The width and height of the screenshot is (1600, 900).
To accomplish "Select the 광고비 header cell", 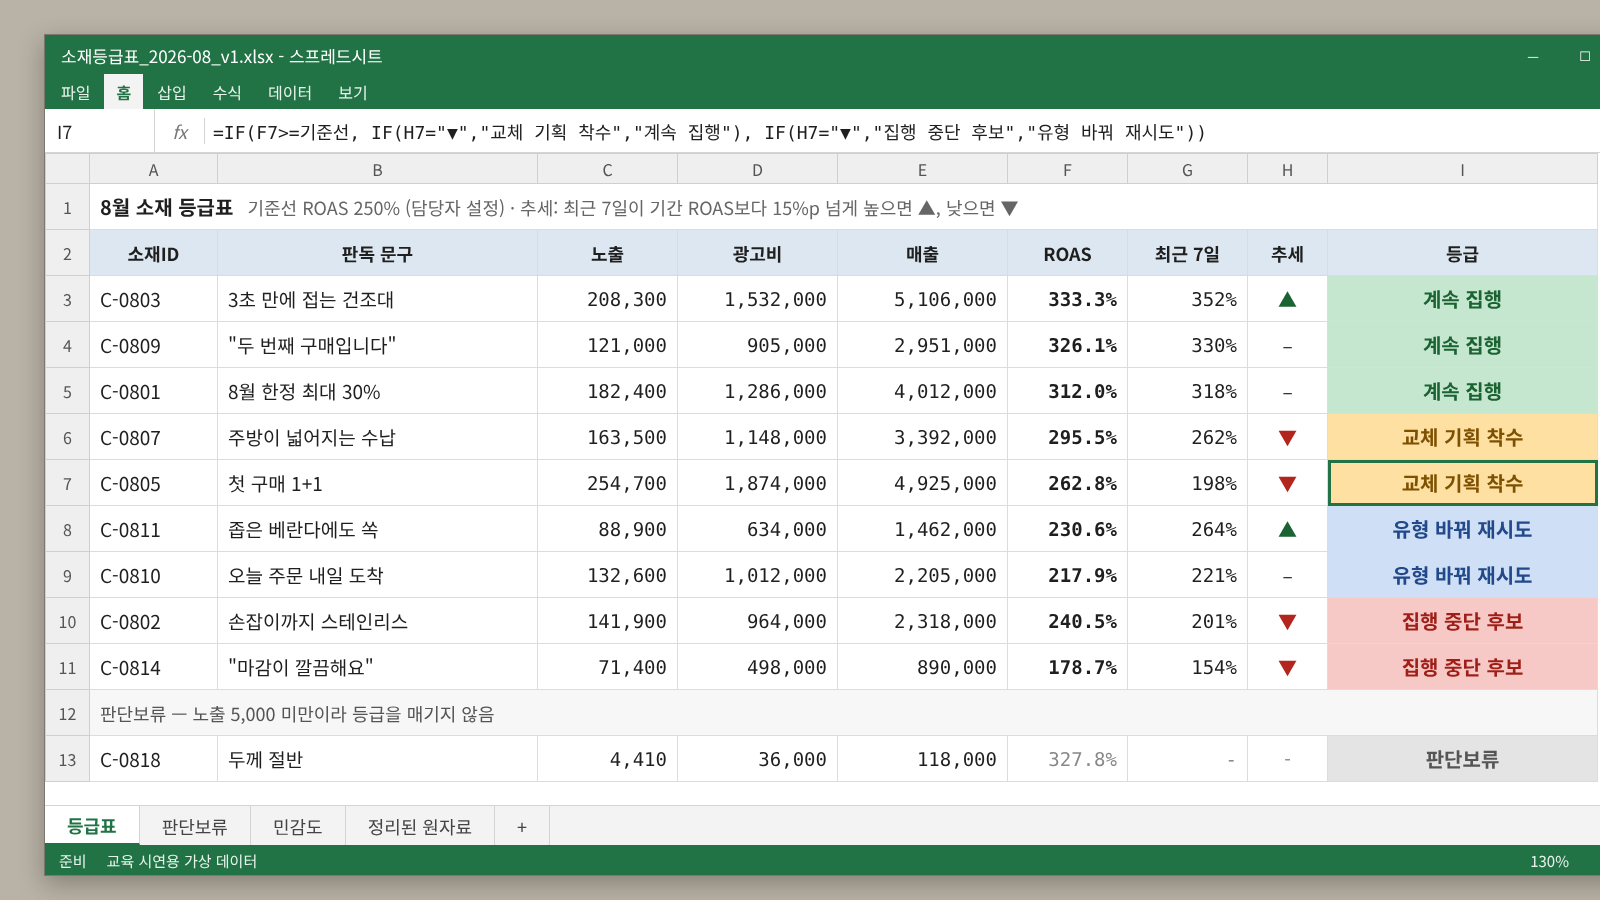I will [x=757, y=254].
